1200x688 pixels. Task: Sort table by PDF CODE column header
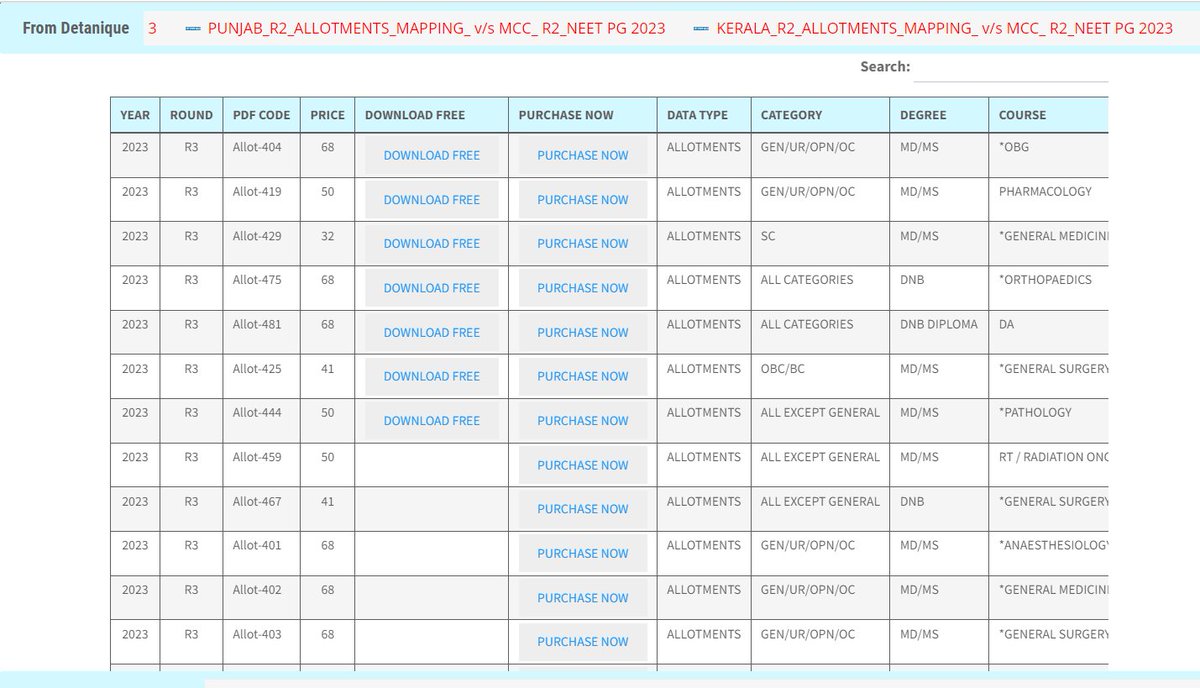pos(261,115)
